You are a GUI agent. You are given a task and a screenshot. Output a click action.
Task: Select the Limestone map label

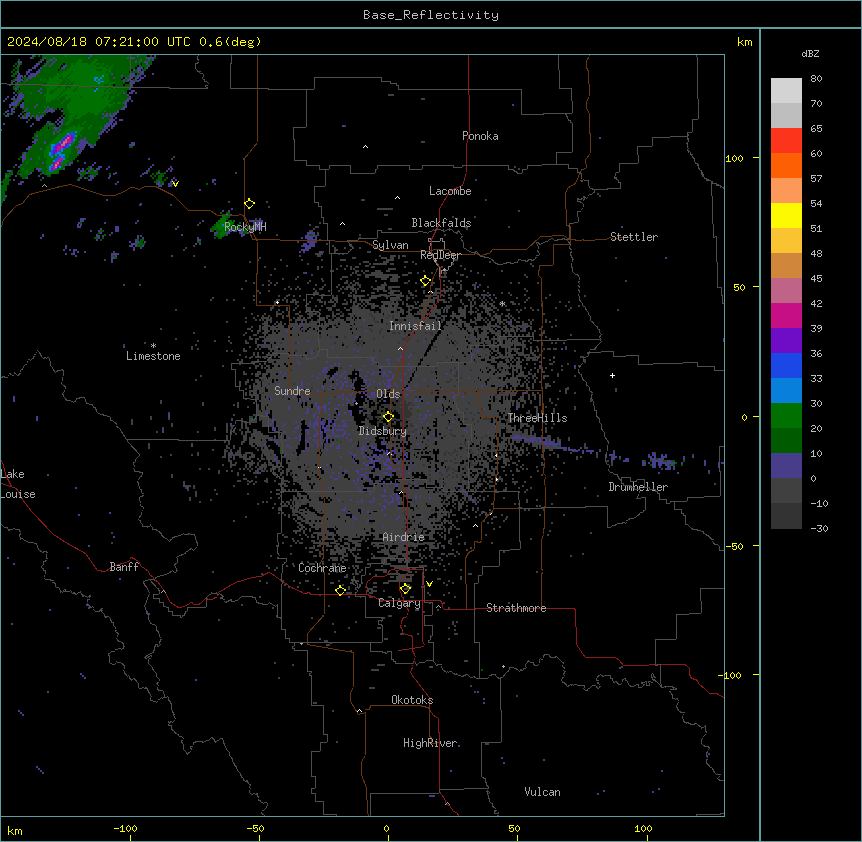click(x=153, y=356)
